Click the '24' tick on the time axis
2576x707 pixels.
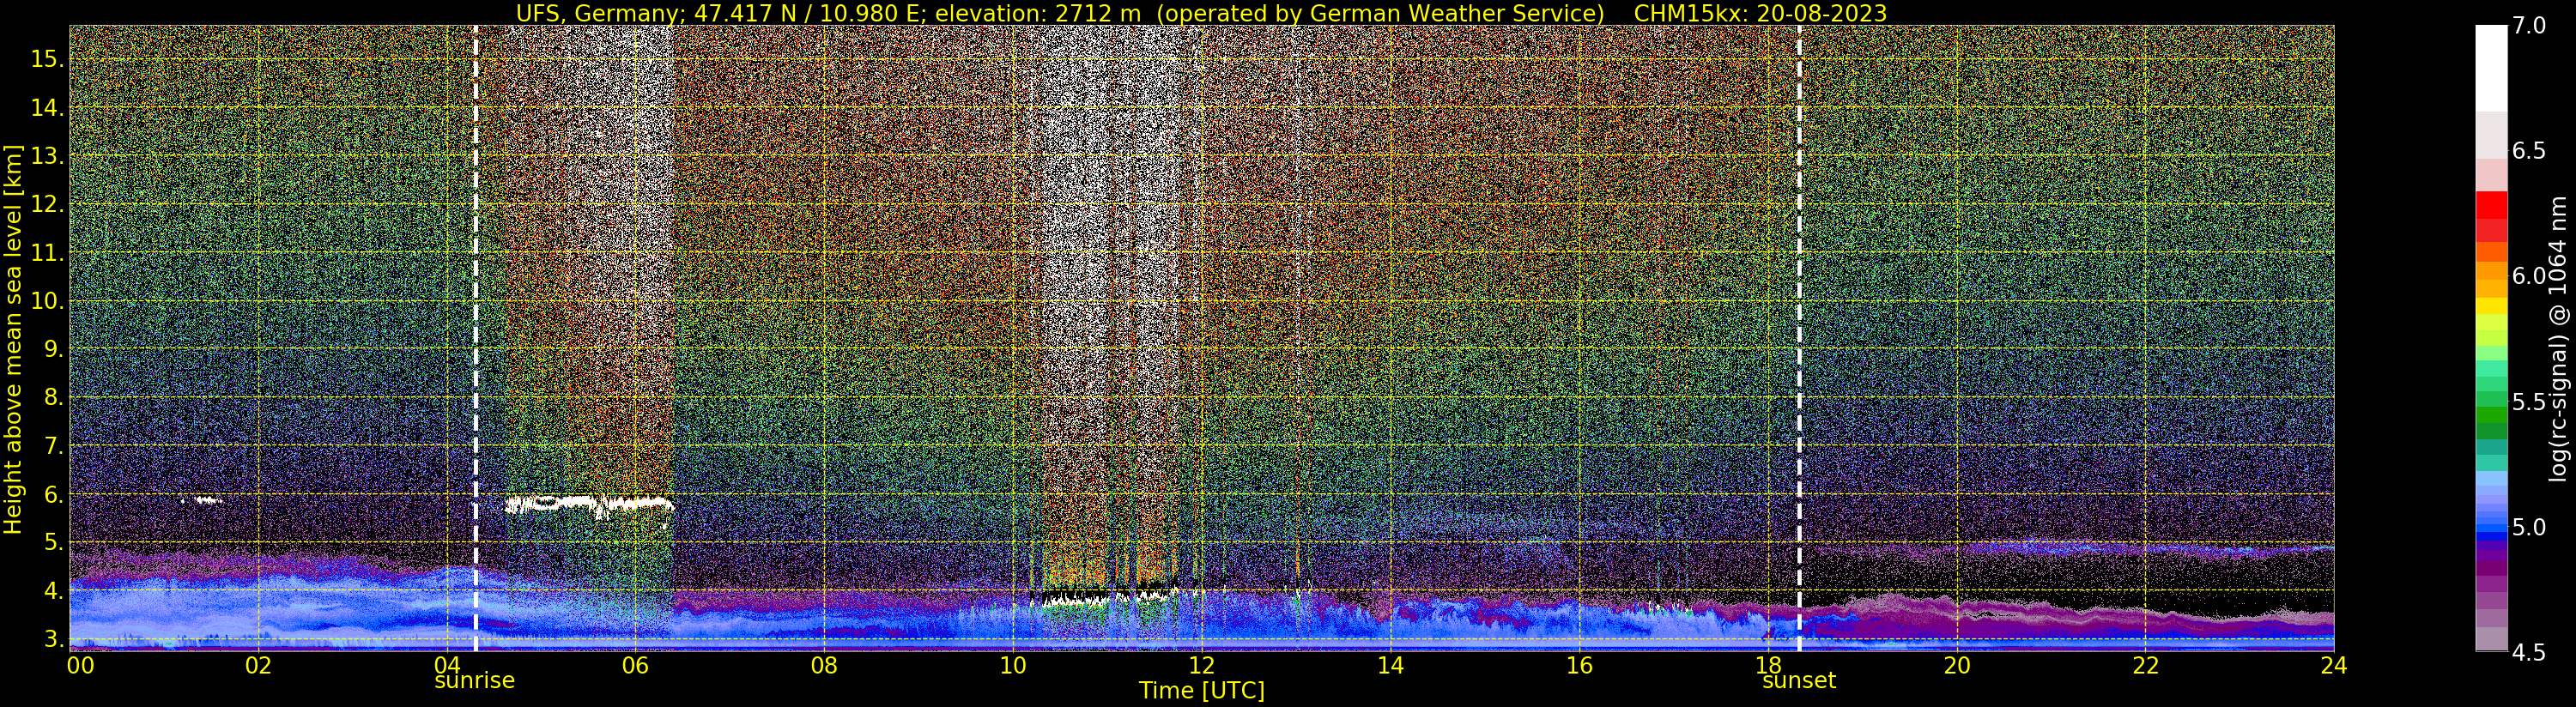2334,665
